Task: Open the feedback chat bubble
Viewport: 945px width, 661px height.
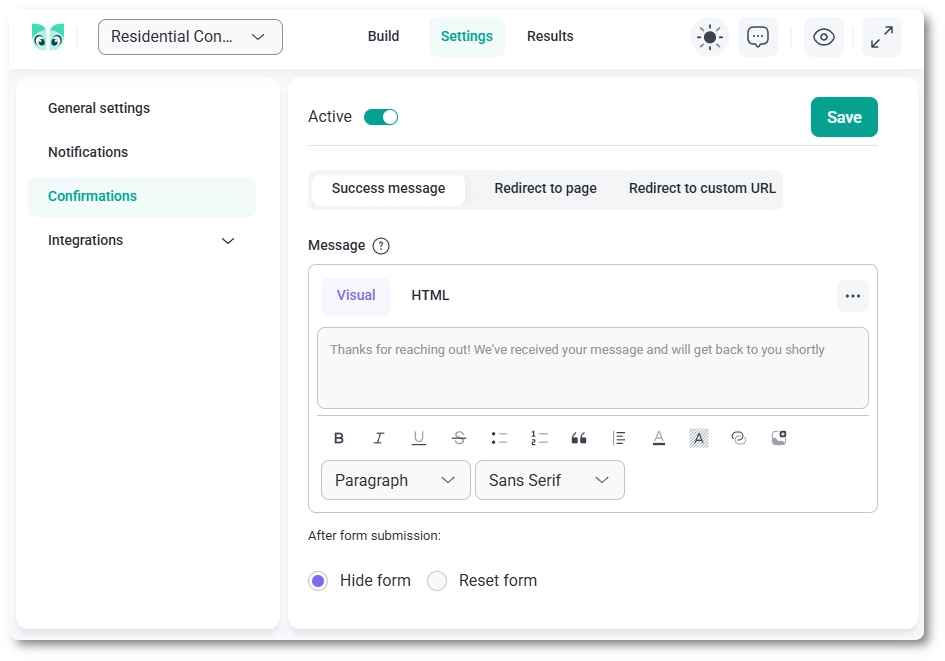Action: pyautogui.click(x=757, y=36)
